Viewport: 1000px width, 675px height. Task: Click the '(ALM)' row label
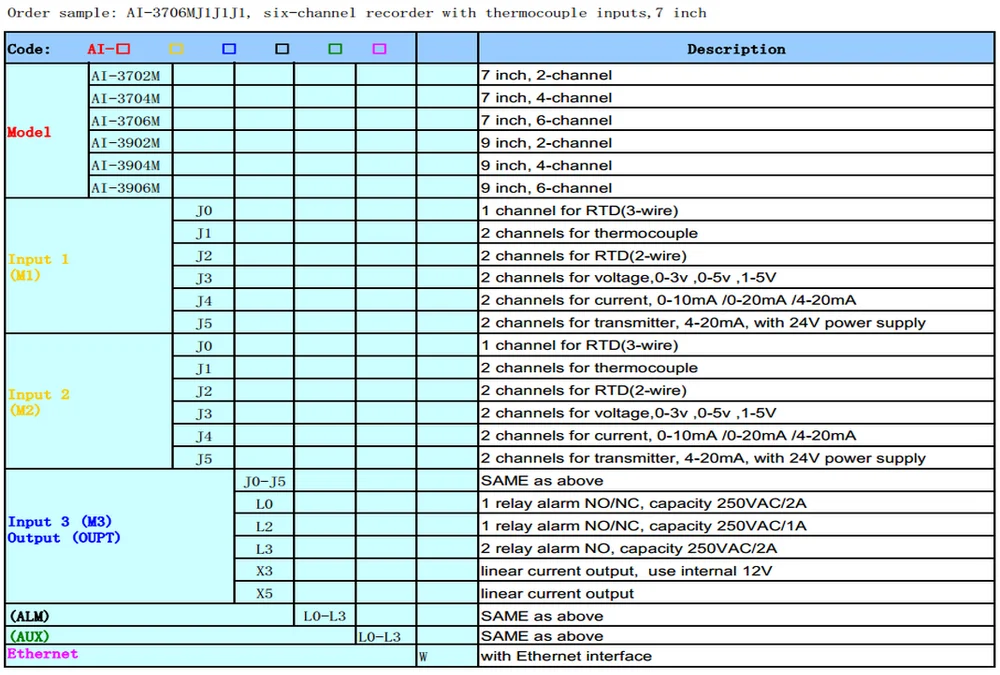pos(29,616)
